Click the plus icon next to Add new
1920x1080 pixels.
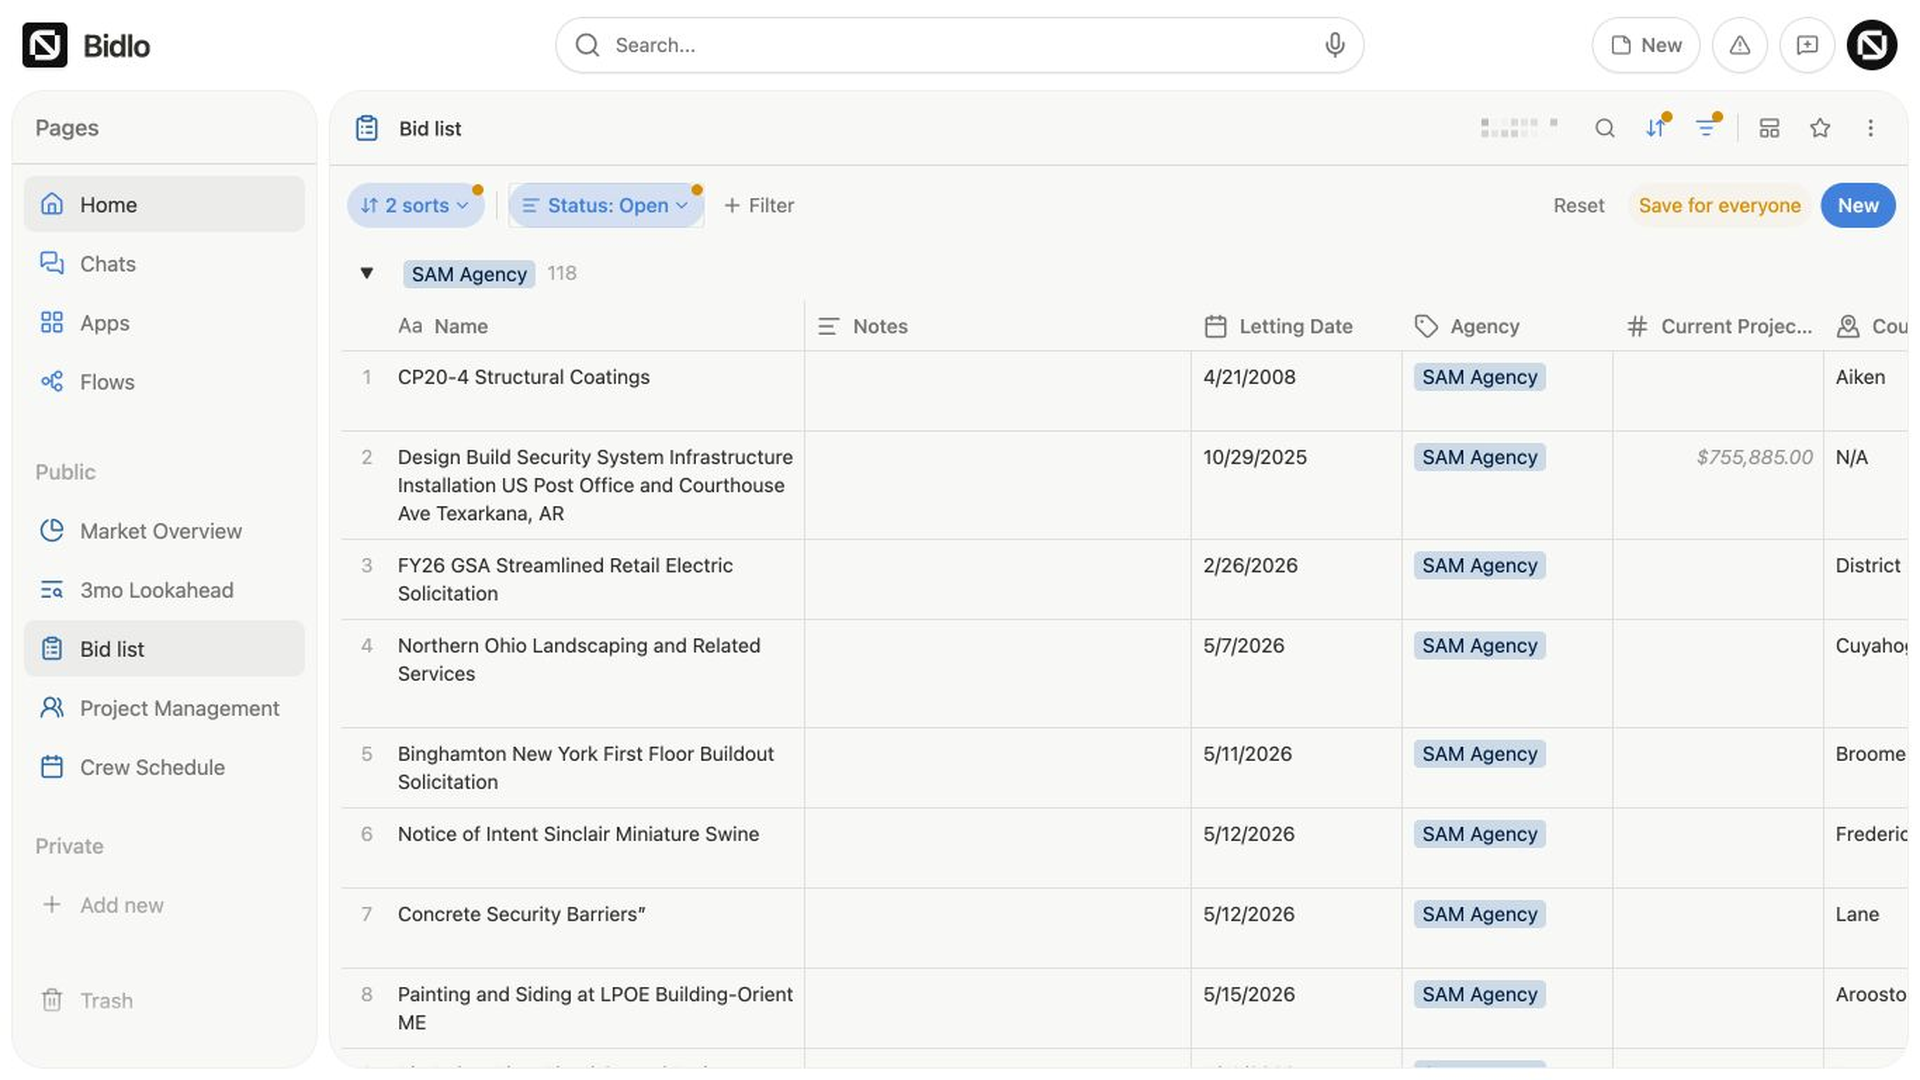[x=52, y=904]
